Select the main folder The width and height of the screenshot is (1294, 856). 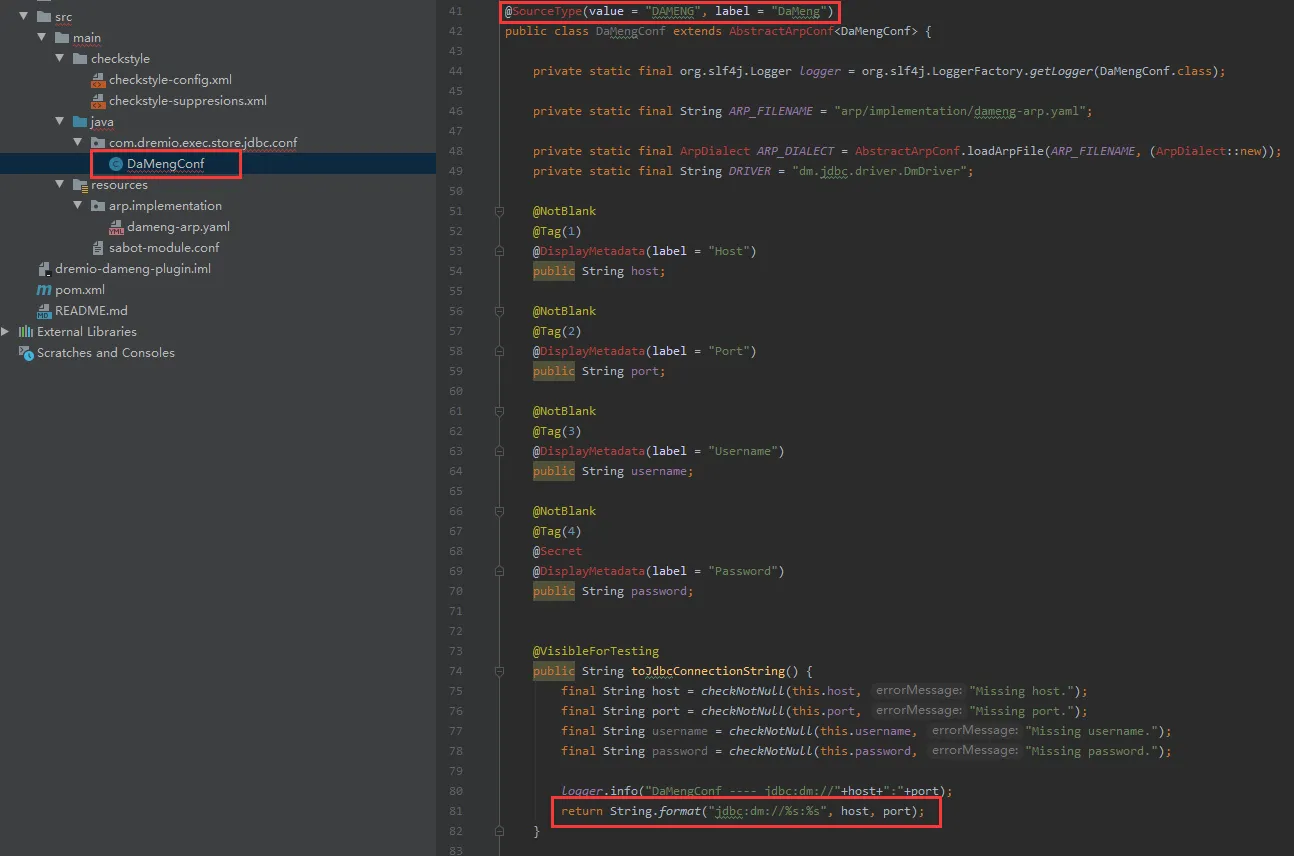pyautogui.click(x=87, y=38)
